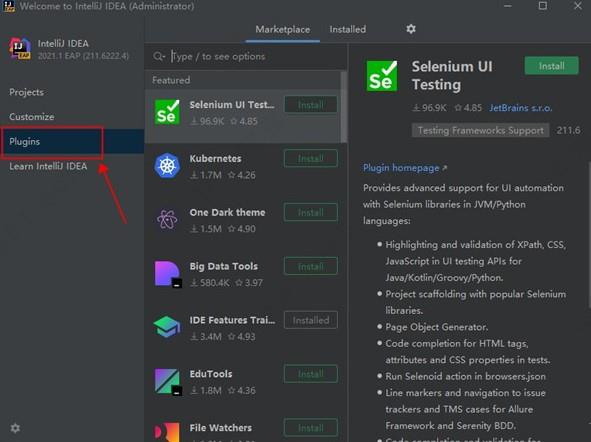Select the IDE Features Trai... plugin name
This screenshot has height=442, width=591.
click(232, 320)
